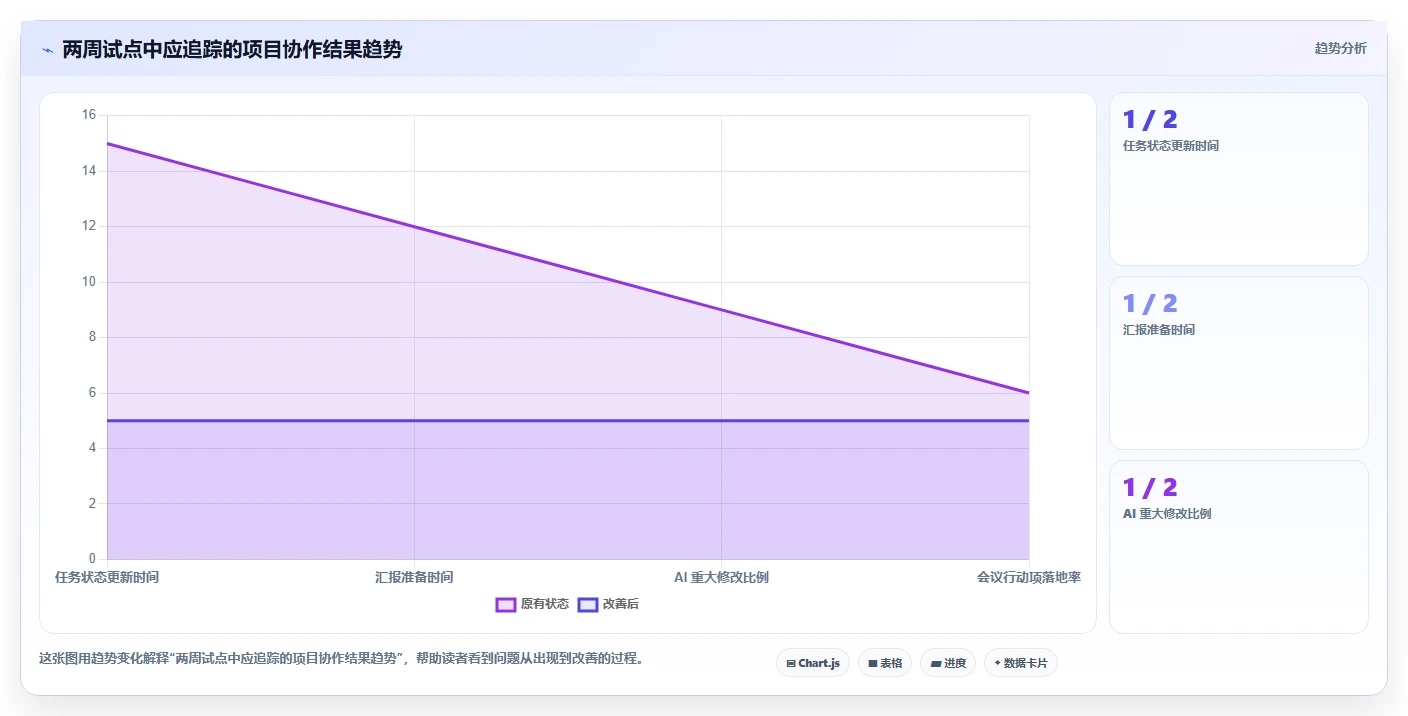
Task: Click the title 两周试点中应追踪的项目协作结果趋势
Action: tap(232, 49)
